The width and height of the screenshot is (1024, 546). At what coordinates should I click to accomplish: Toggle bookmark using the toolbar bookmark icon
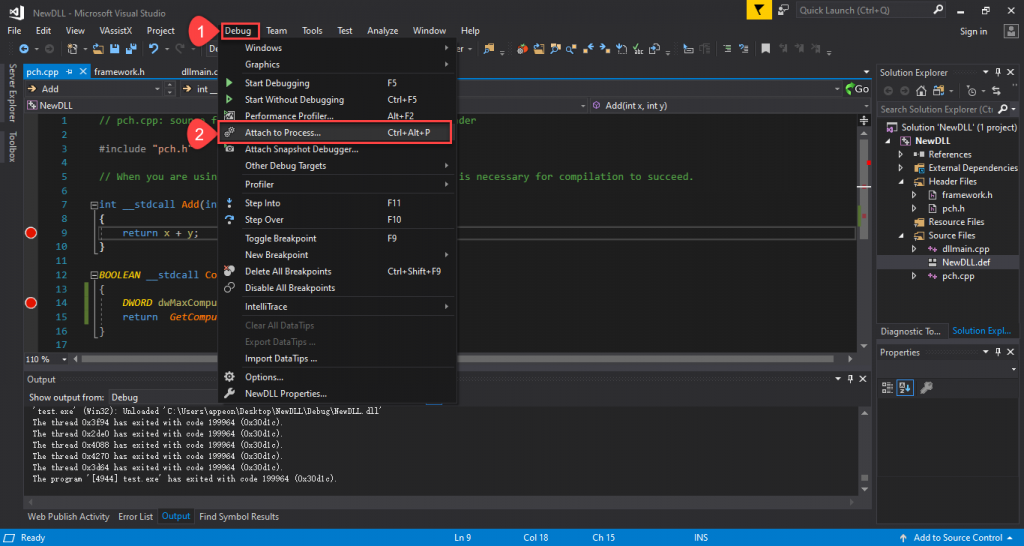764,48
